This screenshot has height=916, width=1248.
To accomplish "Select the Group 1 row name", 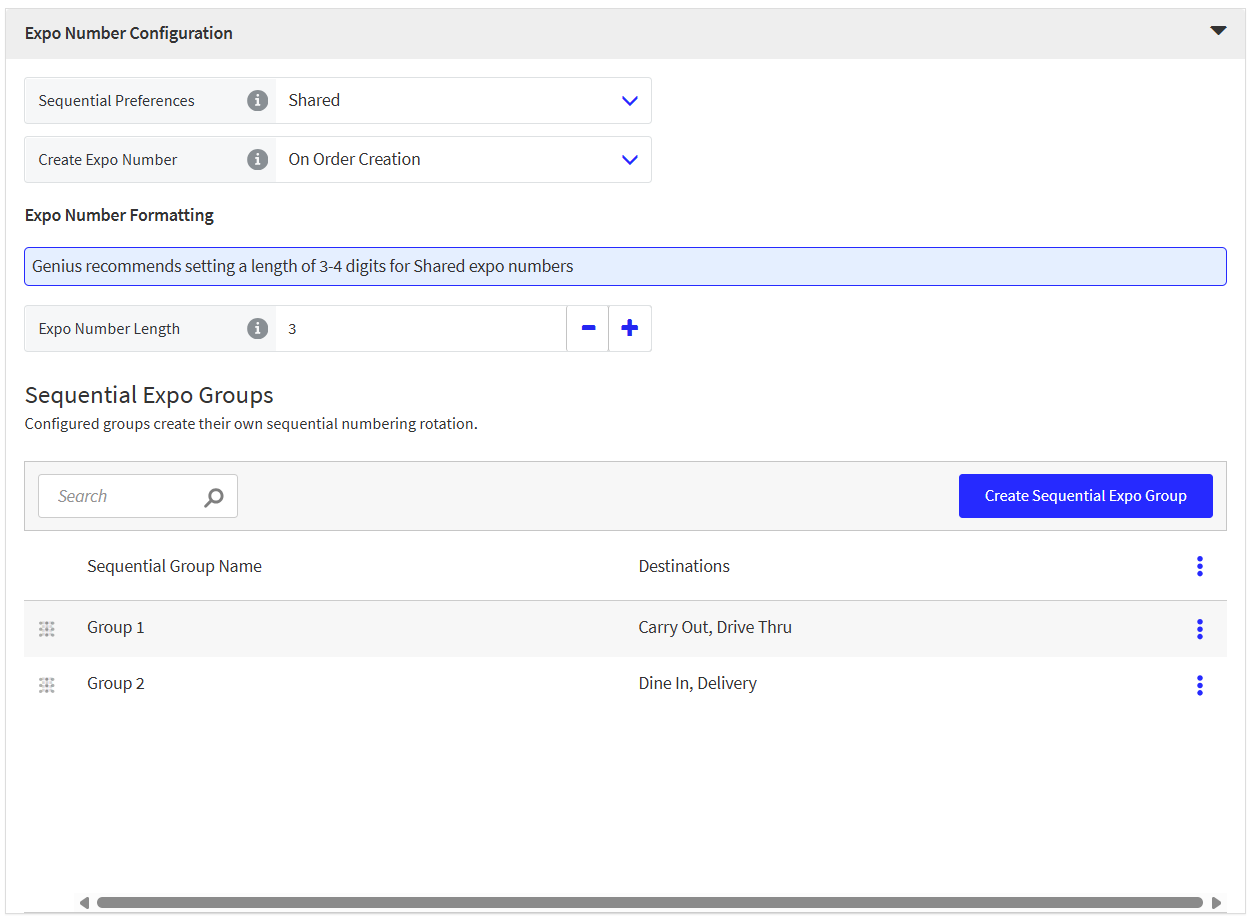I will click(x=116, y=628).
